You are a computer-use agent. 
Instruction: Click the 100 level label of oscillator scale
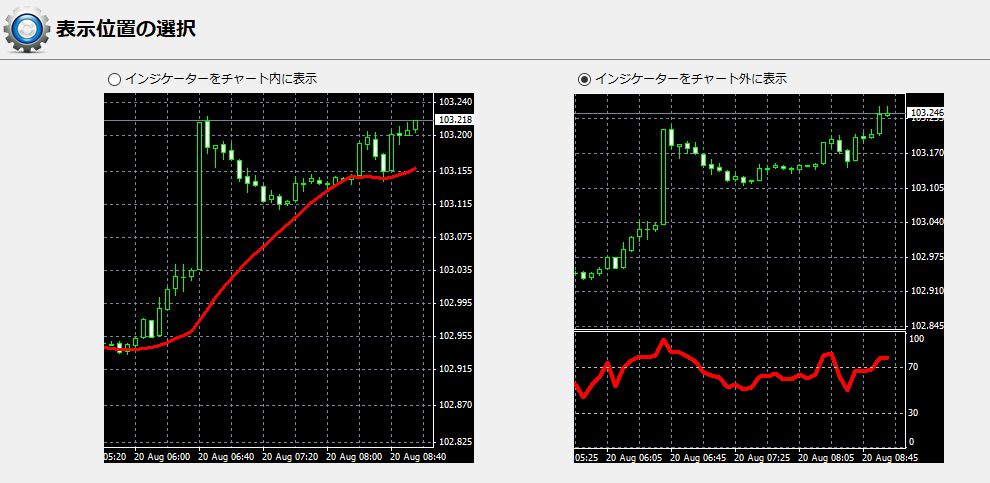click(x=914, y=339)
